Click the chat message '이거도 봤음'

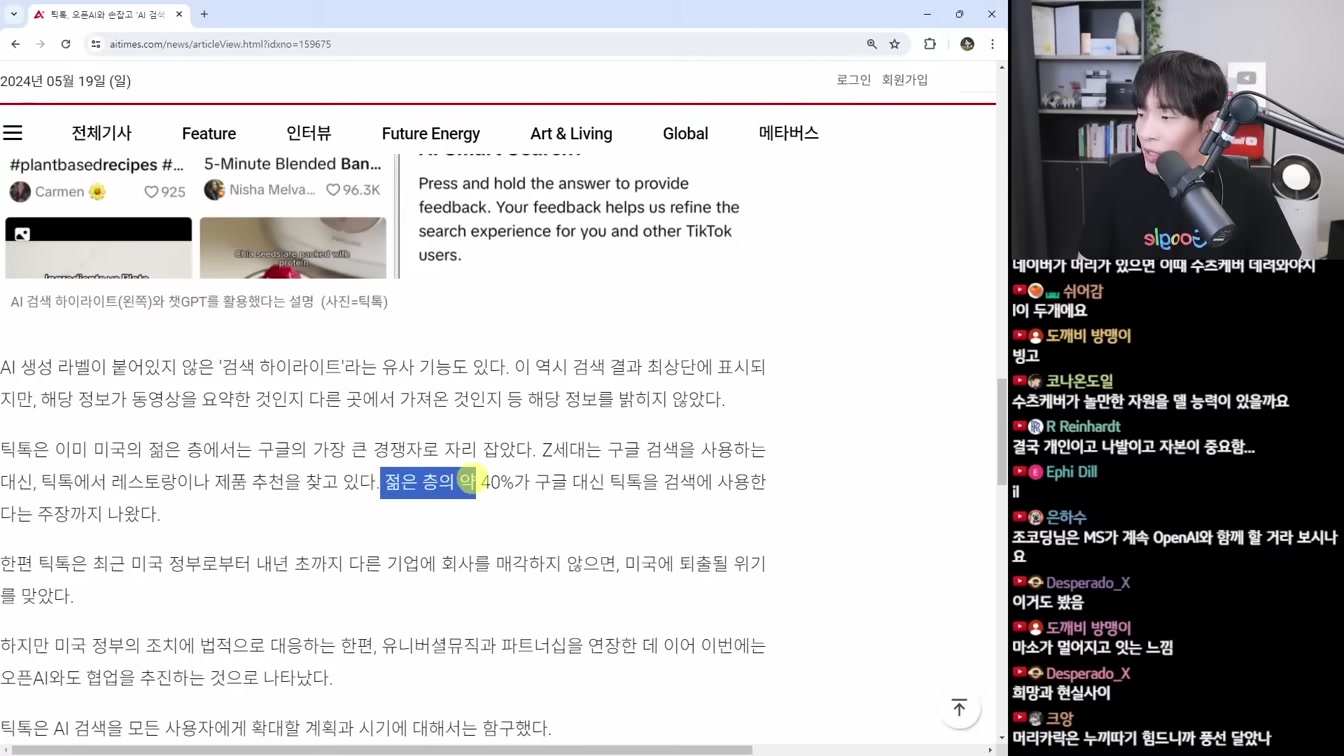click(1048, 603)
